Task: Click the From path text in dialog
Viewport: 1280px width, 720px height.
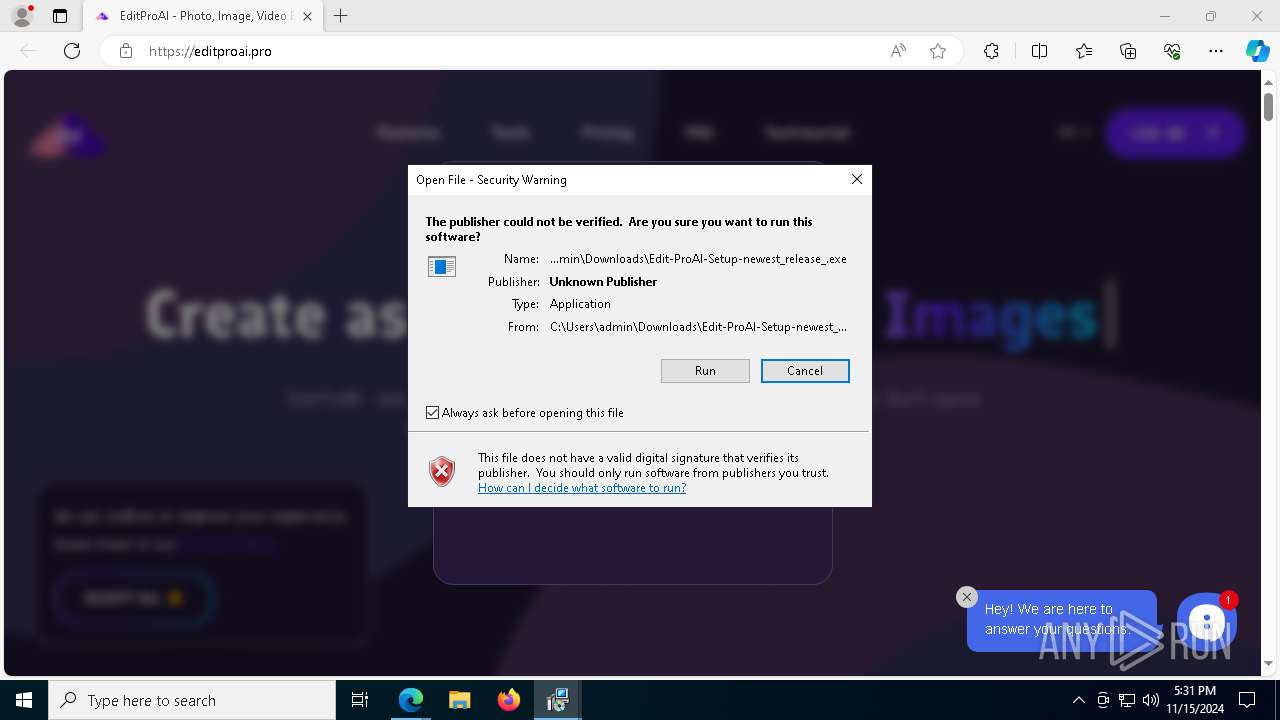Action: pyautogui.click(x=698, y=327)
